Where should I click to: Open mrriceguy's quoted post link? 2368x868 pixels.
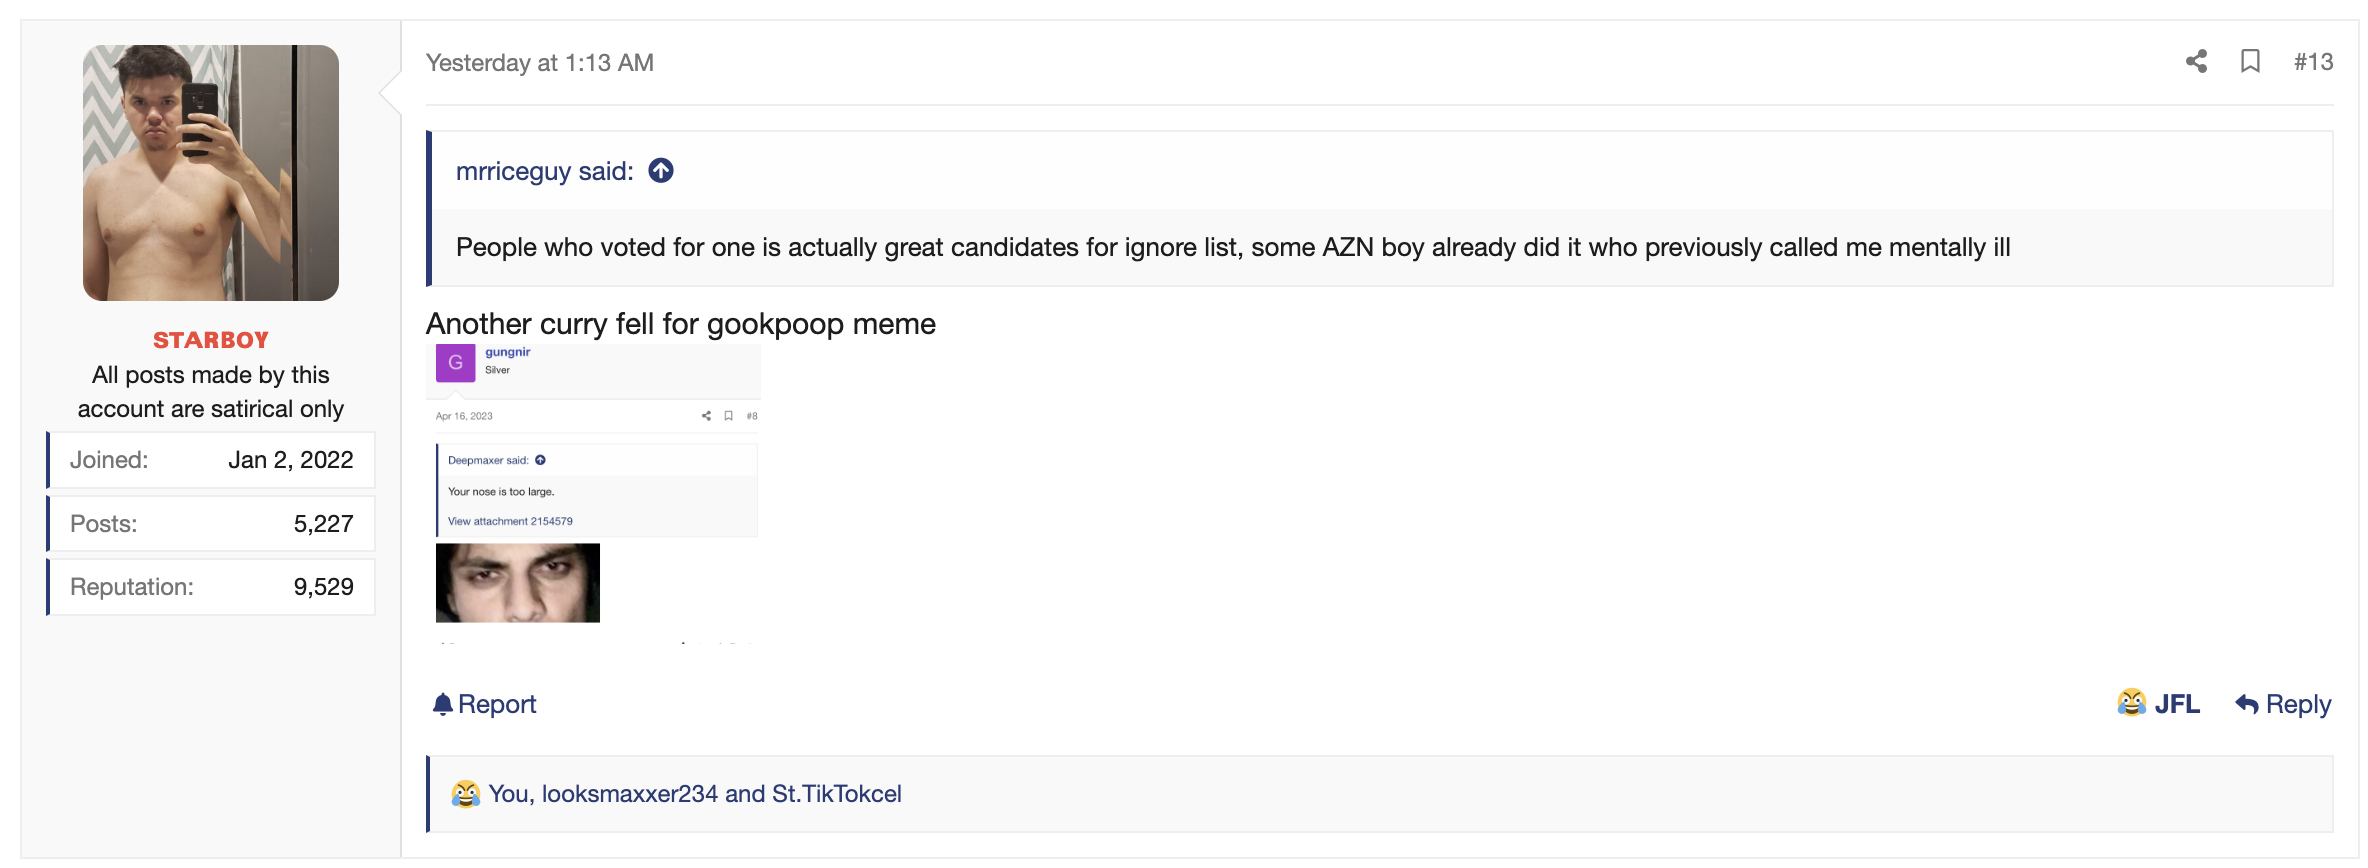click(x=544, y=171)
